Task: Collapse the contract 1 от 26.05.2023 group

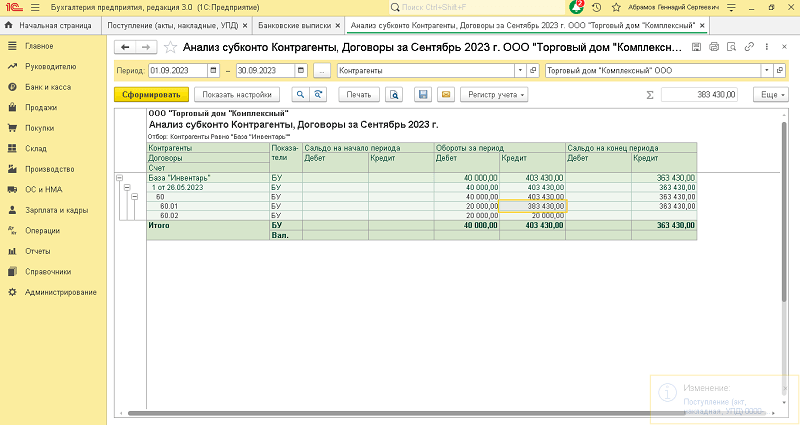Action: coord(127,187)
